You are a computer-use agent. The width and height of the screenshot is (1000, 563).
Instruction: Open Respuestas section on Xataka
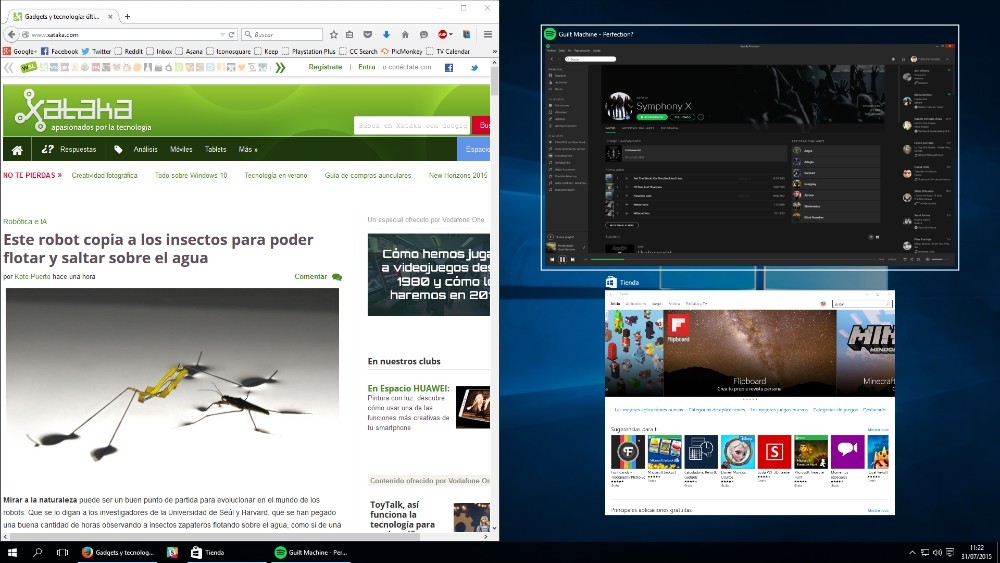68,149
